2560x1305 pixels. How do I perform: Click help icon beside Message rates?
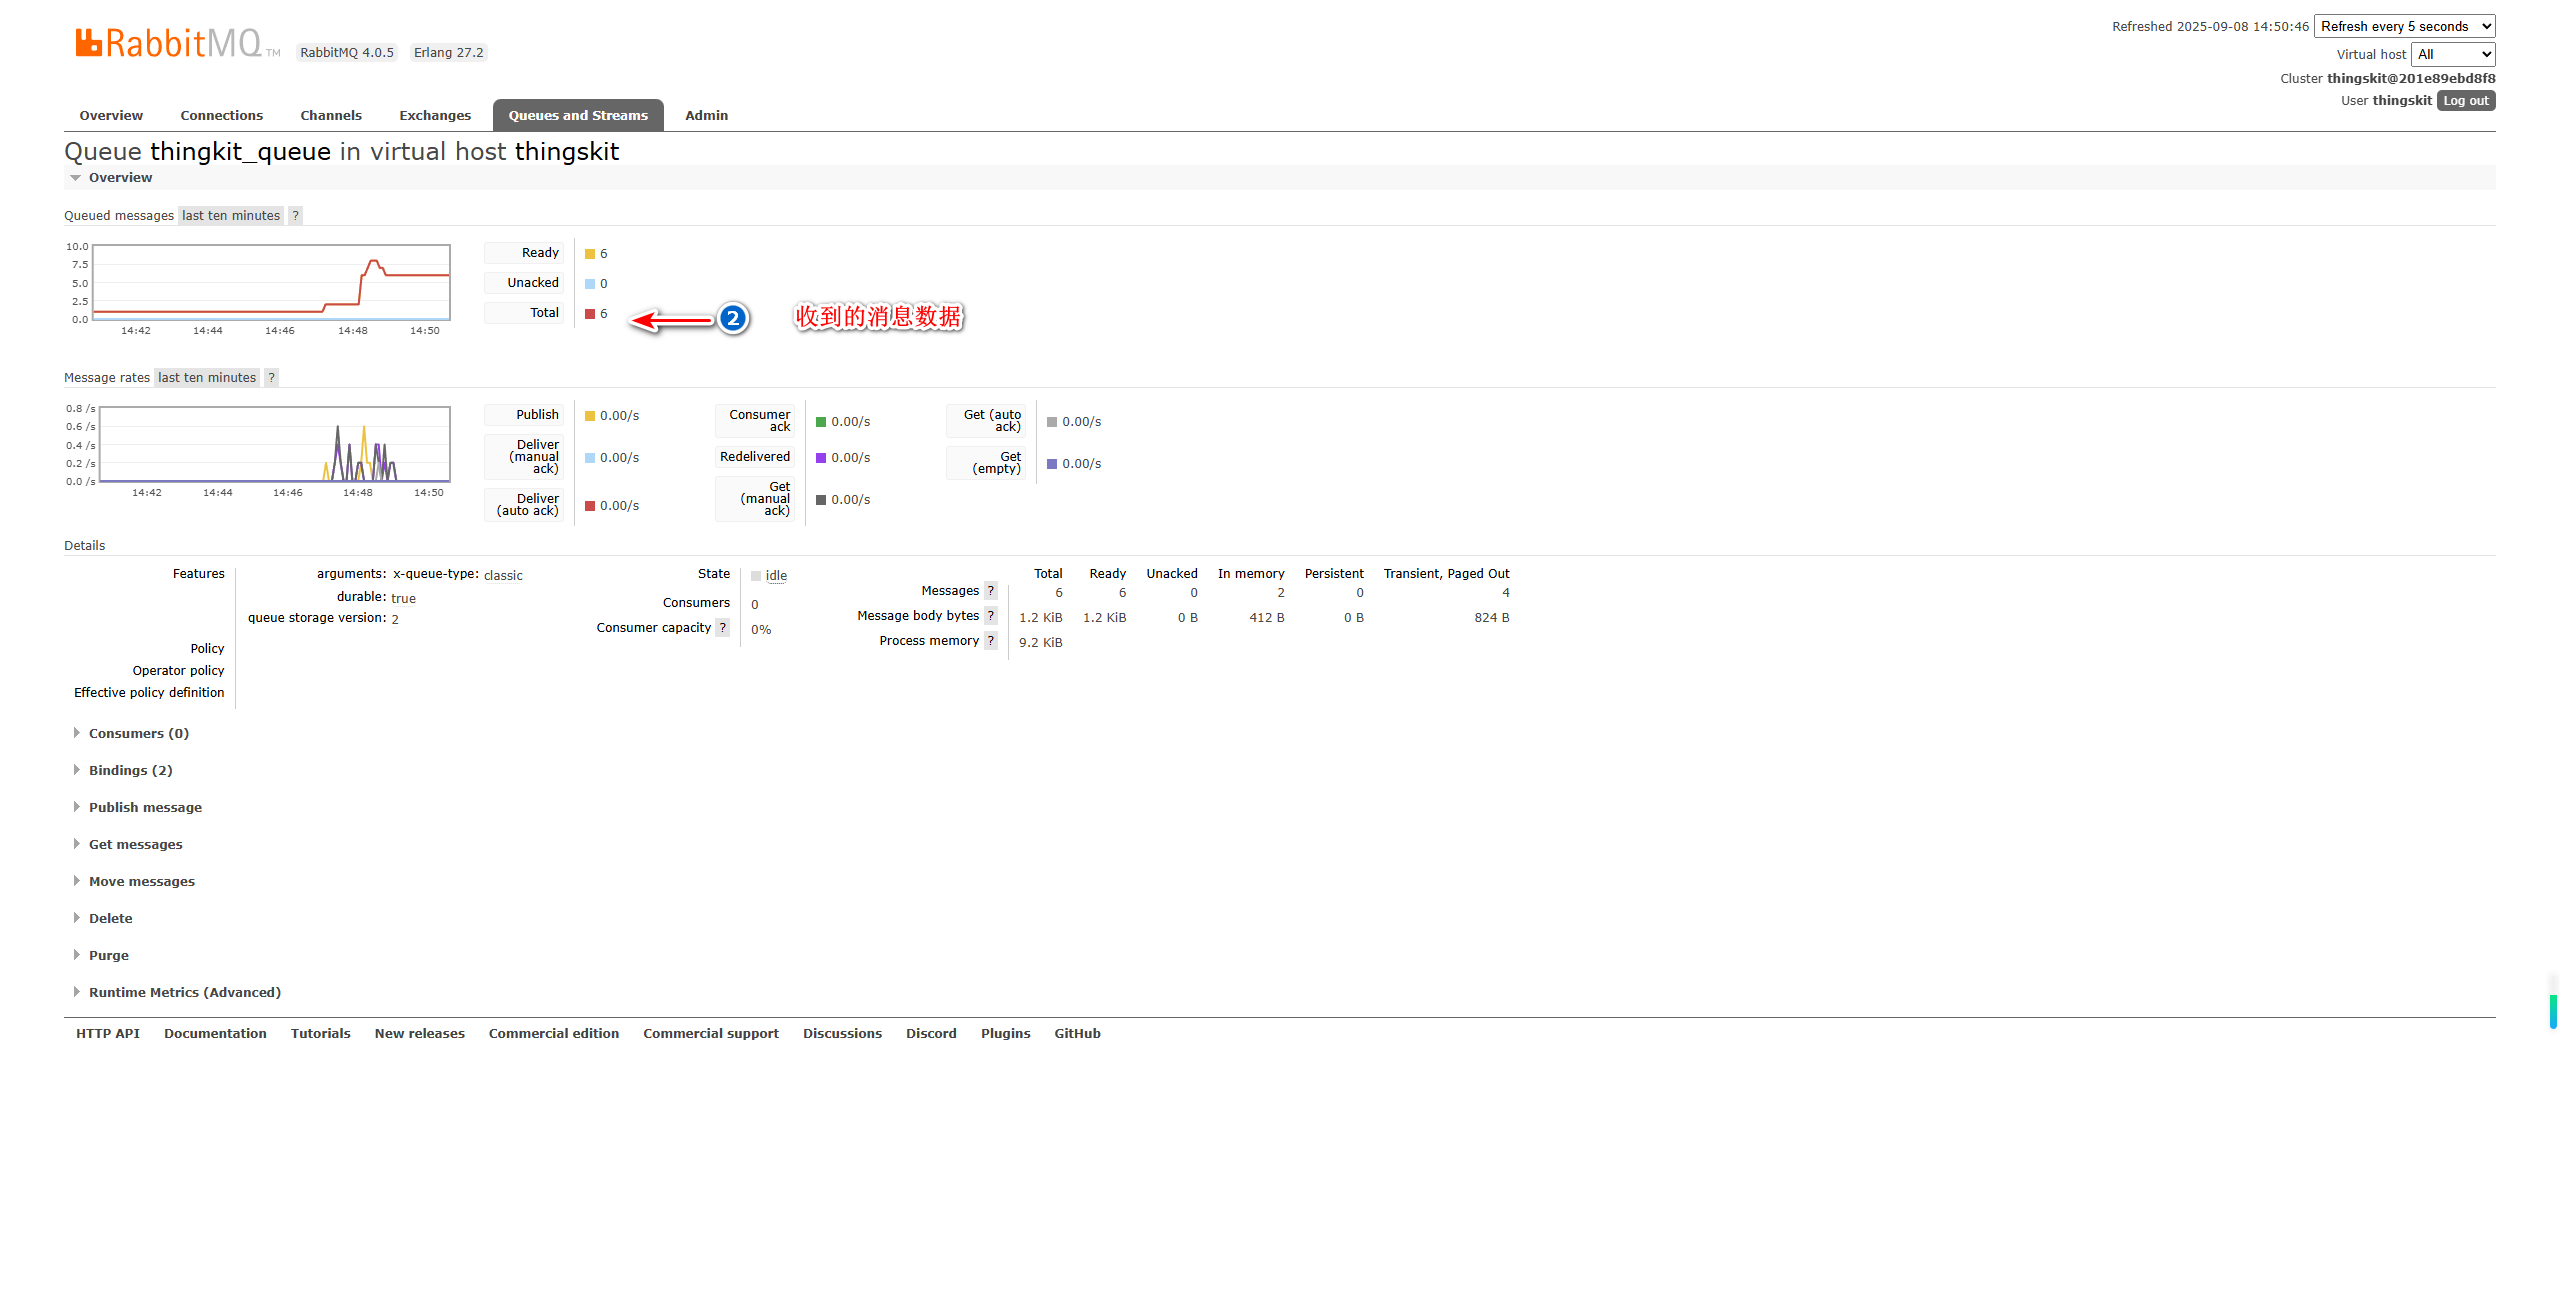click(271, 378)
